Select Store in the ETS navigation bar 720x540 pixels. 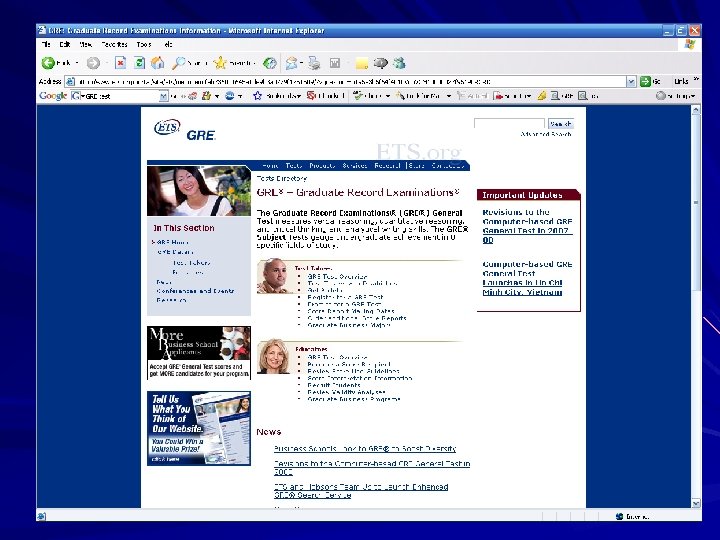416,165
